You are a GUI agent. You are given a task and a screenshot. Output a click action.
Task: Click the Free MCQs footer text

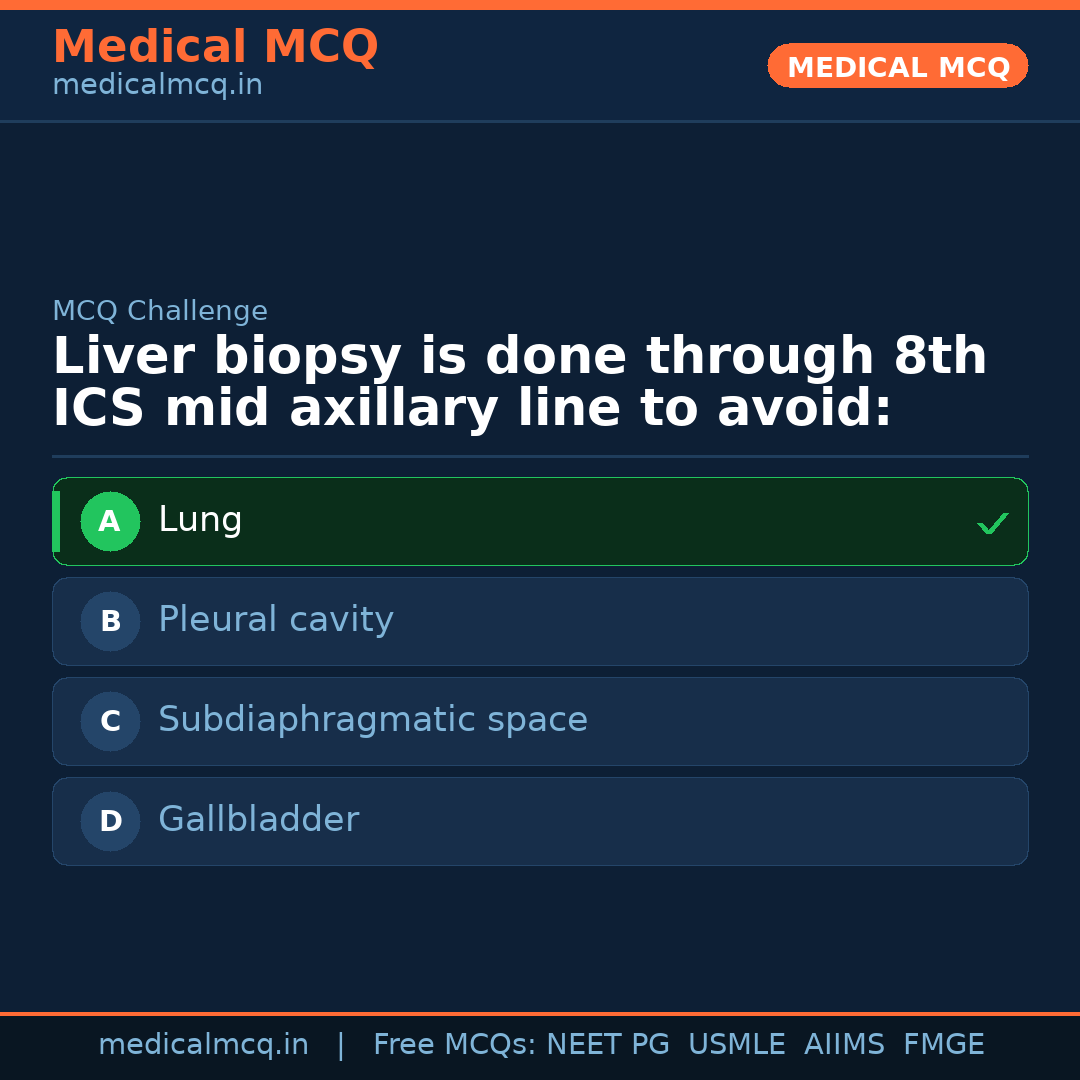tap(454, 1045)
